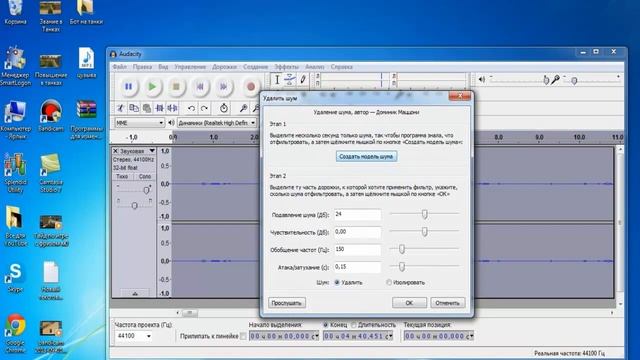Click the Отменить cancel button

(x=447, y=303)
